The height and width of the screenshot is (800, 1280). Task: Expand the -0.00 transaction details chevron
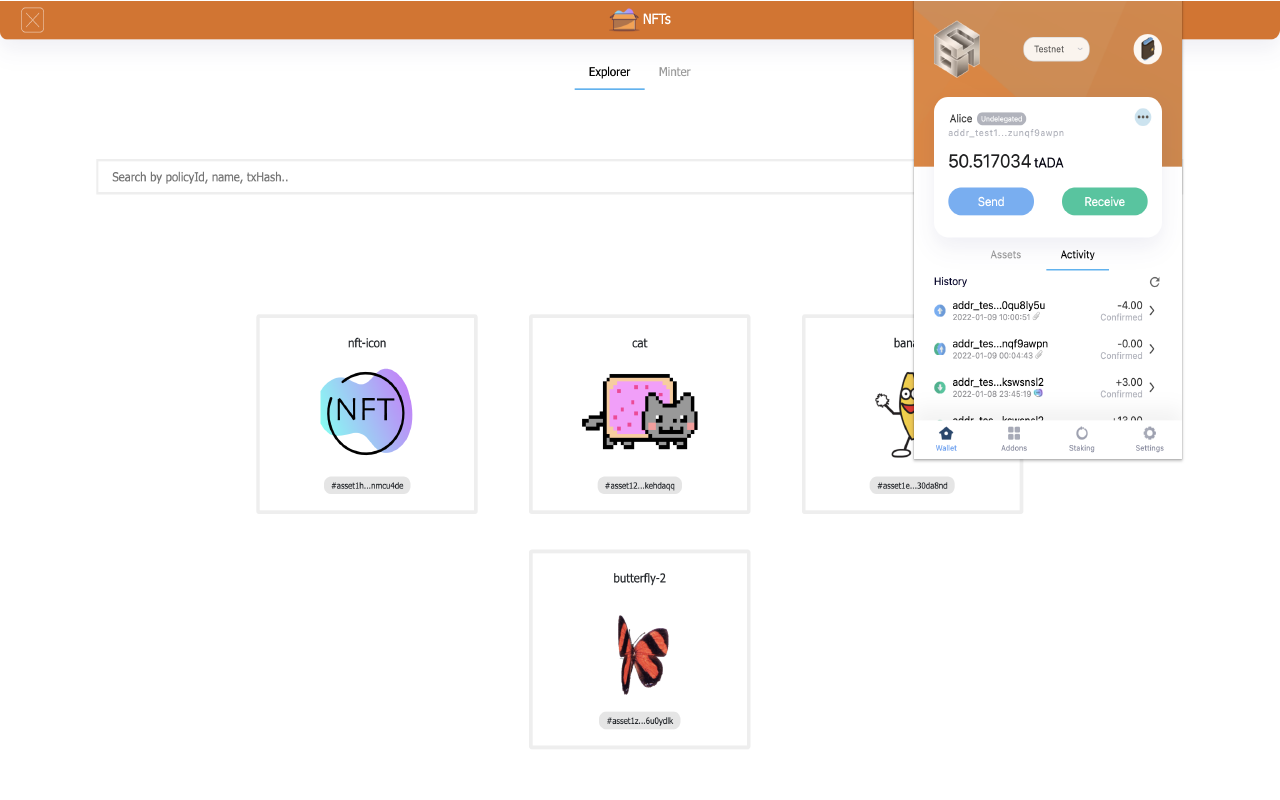[x=1152, y=349]
